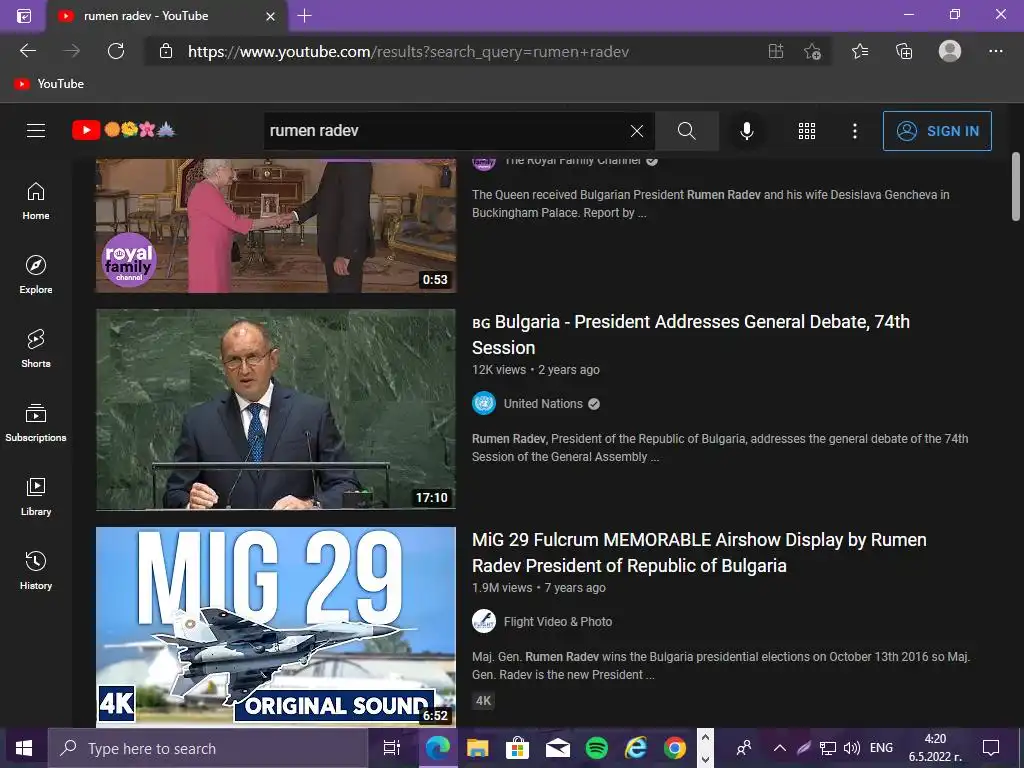Open Internet Explorer from the taskbar
The height and width of the screenshot is (768, 1024).
click(635, 748)
